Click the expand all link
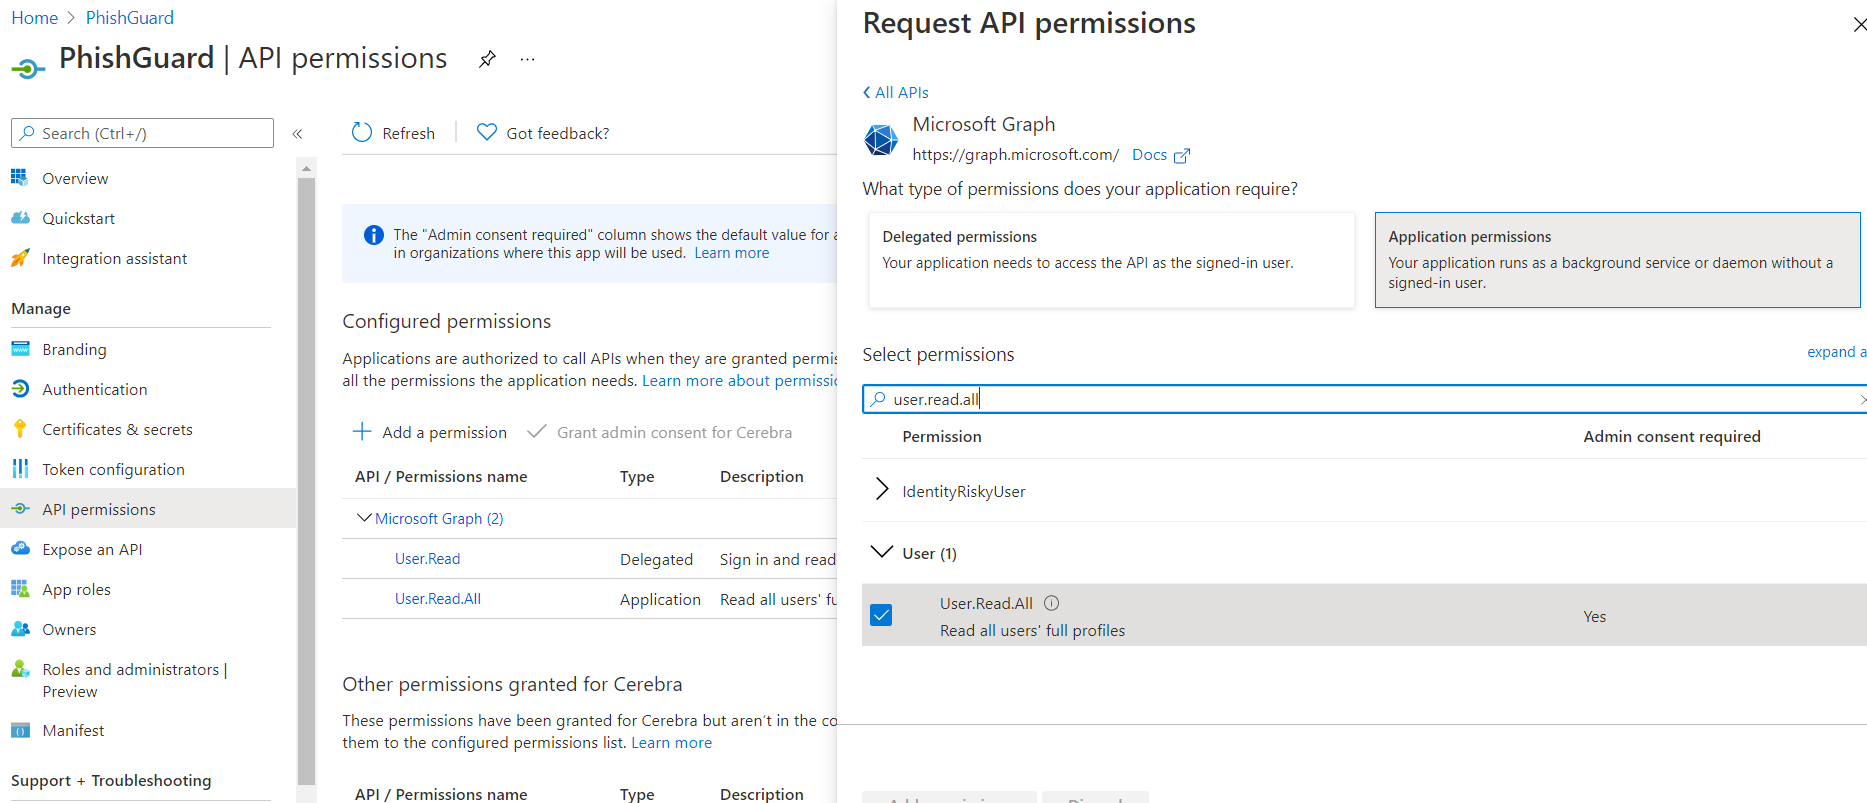This screenshot has width=1867, height=803. point(1836,352)
